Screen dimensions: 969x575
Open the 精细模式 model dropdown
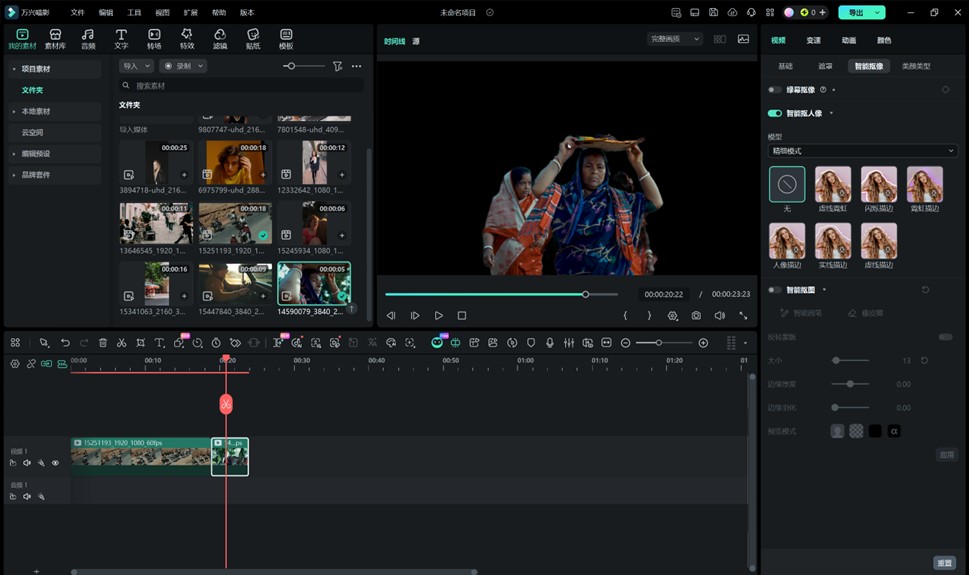(862, 151)
